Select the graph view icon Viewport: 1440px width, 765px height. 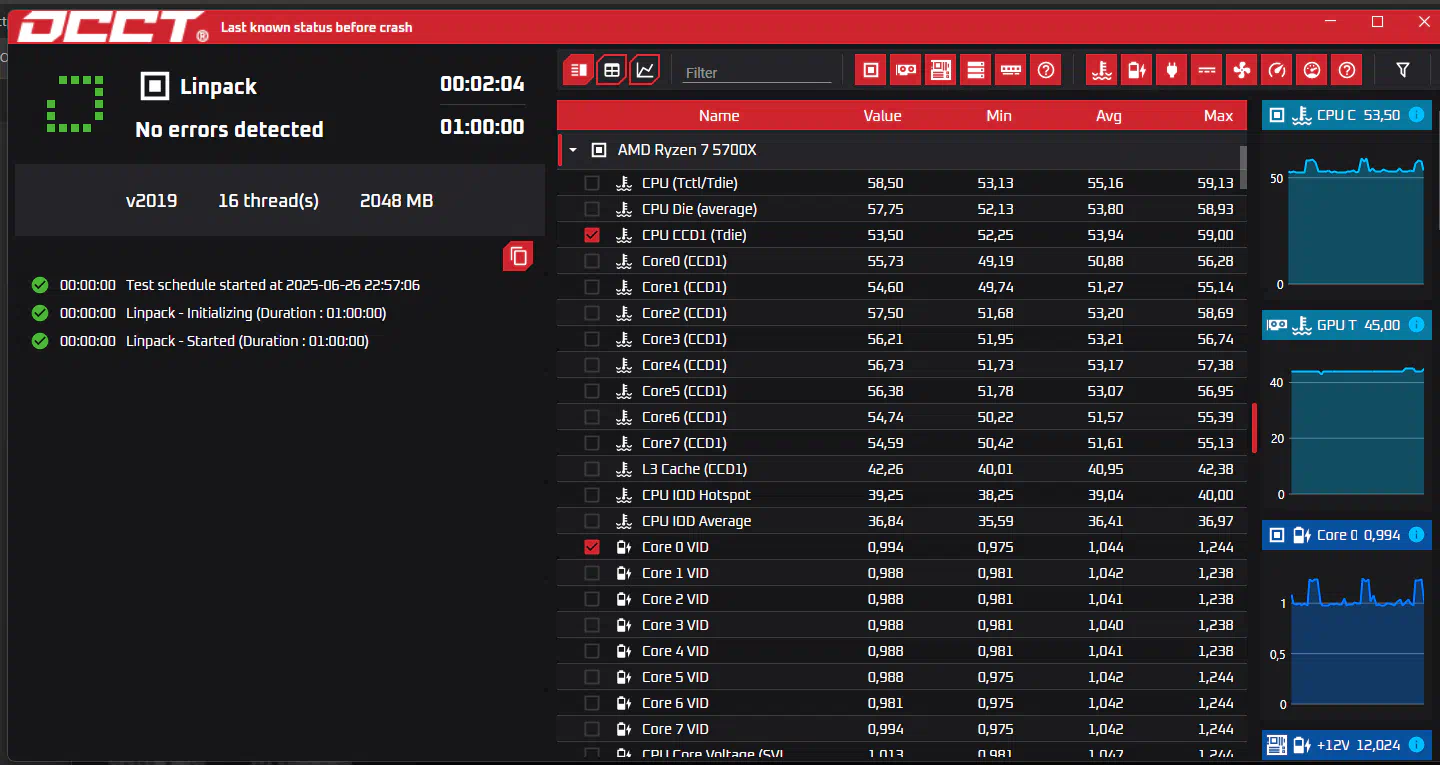point(646,70)
